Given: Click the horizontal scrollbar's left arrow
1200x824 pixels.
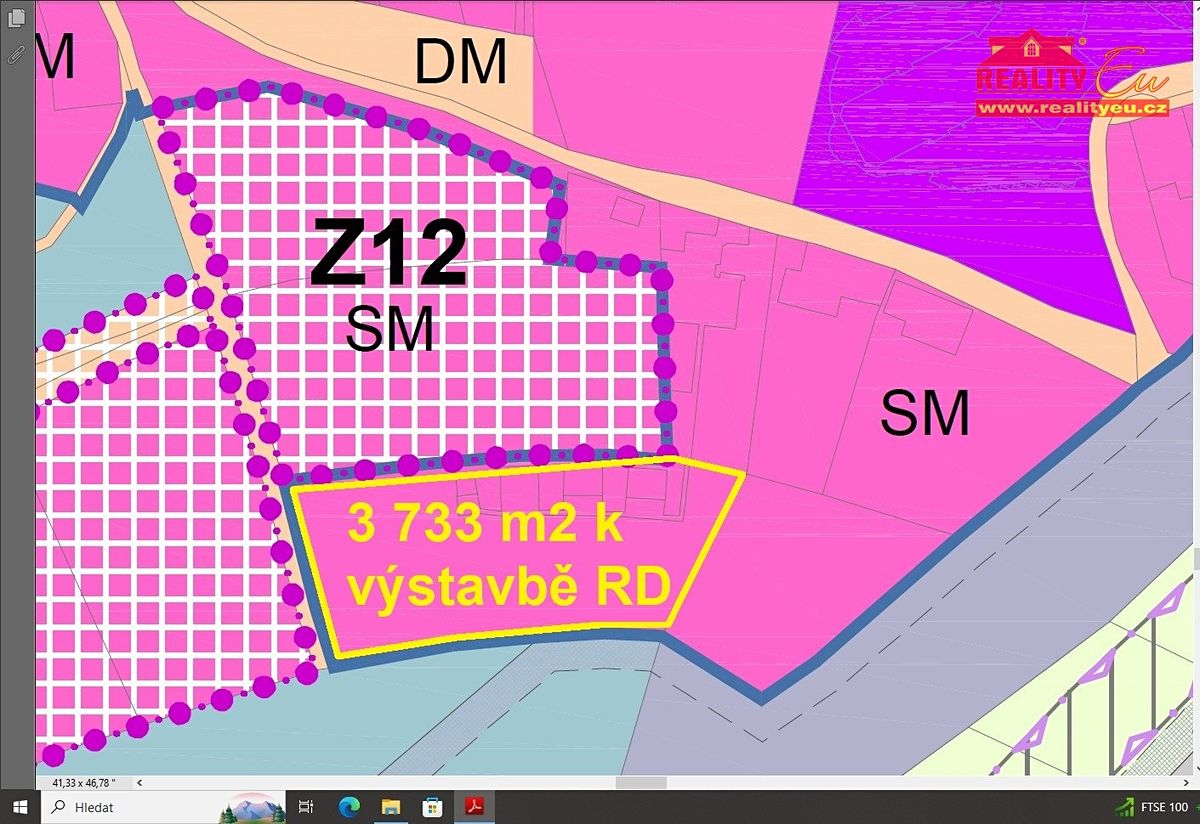Looking at the screenshot, I should pyautogui.click(x=139, y=783).
